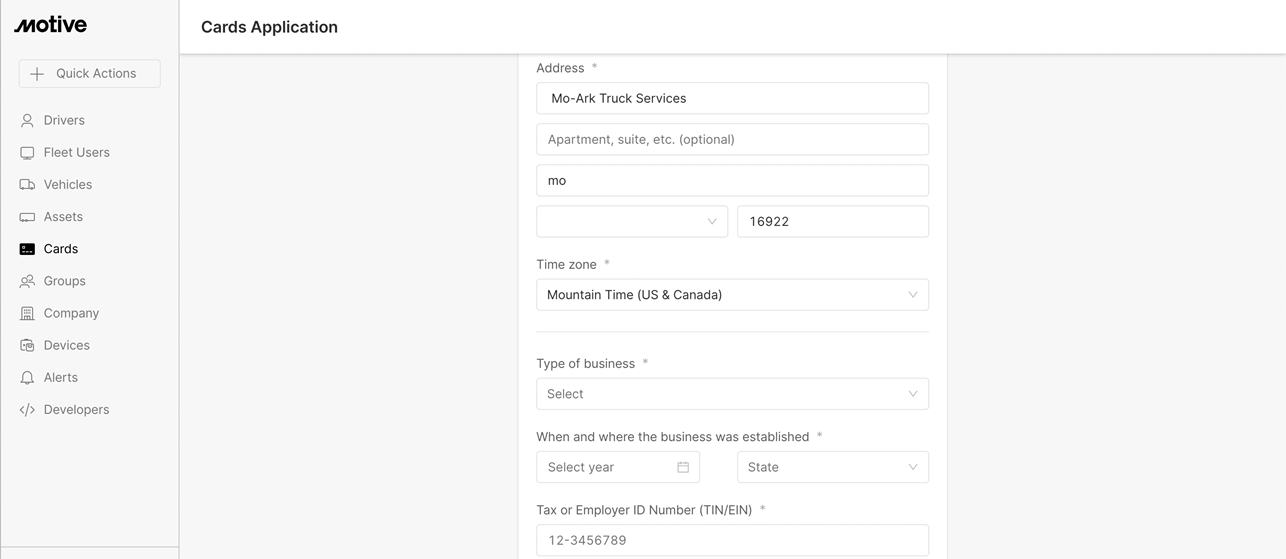Go to Fleet Users section
Screen dimensions: 1286x559
pyautogui.click(x=76, y=153)
